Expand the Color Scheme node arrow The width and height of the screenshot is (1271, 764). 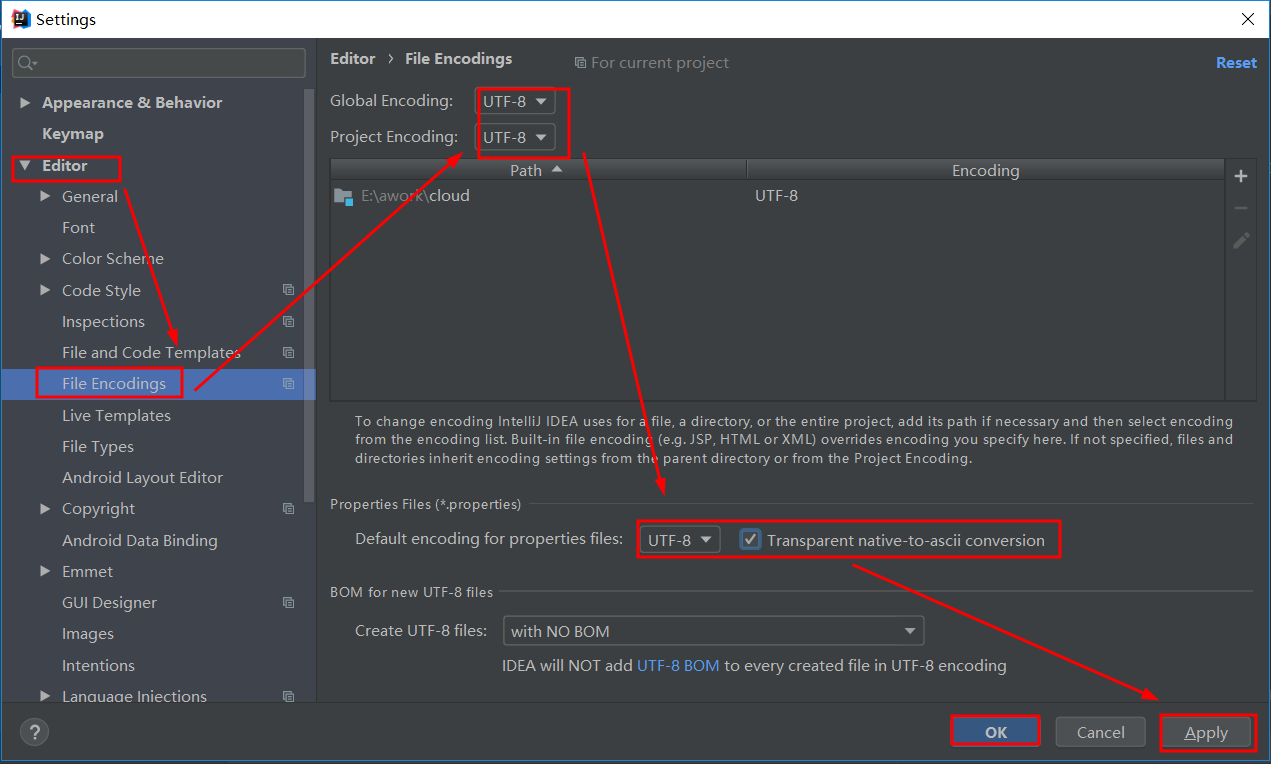(x=45, y=258)
